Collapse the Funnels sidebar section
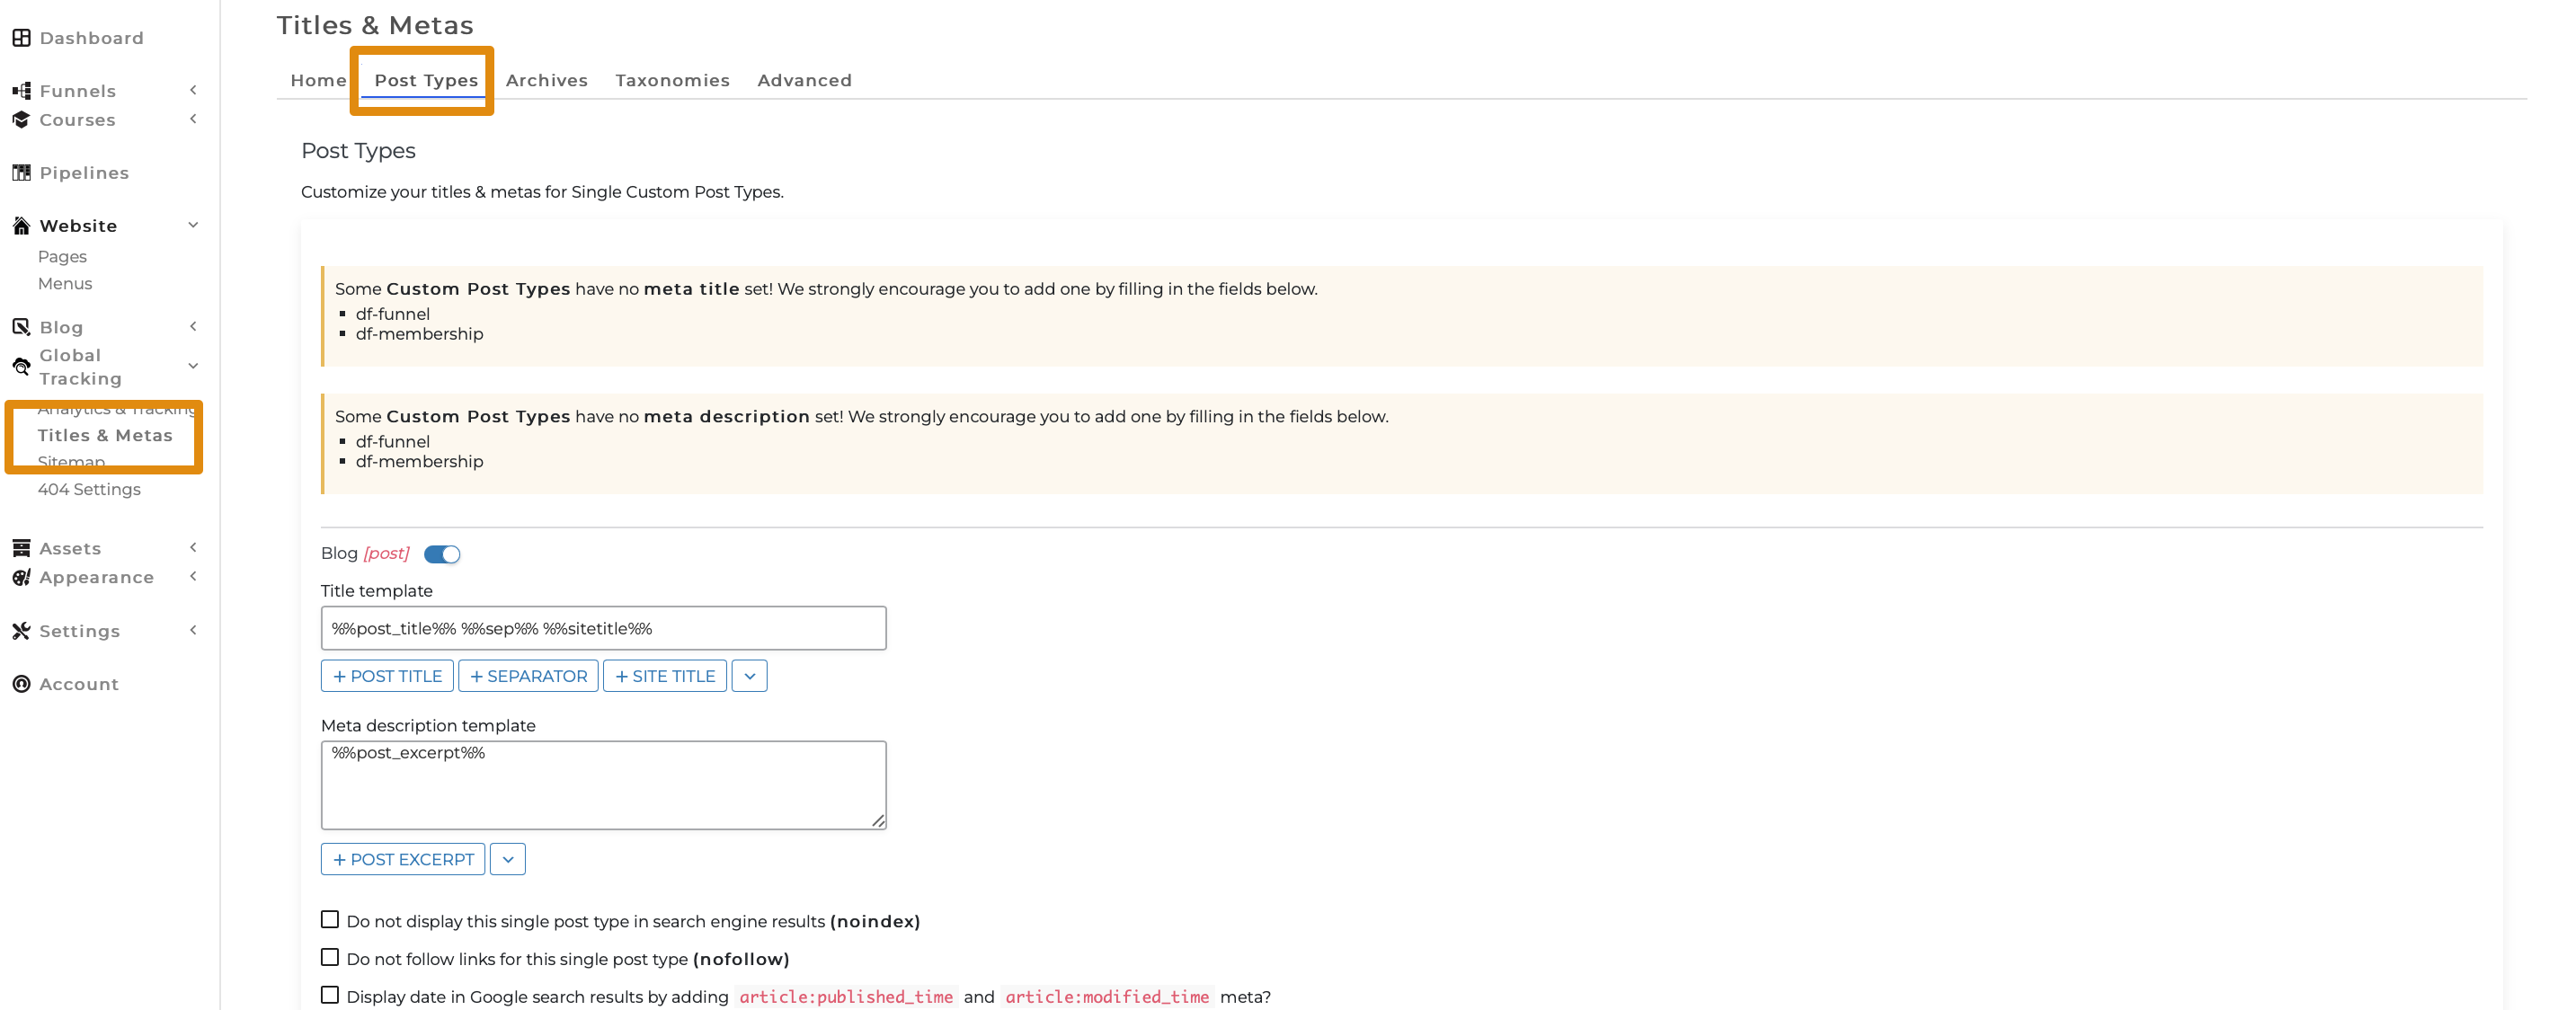Image resolution: width=2576 pixels, height=1010 pixels. click(x=193, y=89)
